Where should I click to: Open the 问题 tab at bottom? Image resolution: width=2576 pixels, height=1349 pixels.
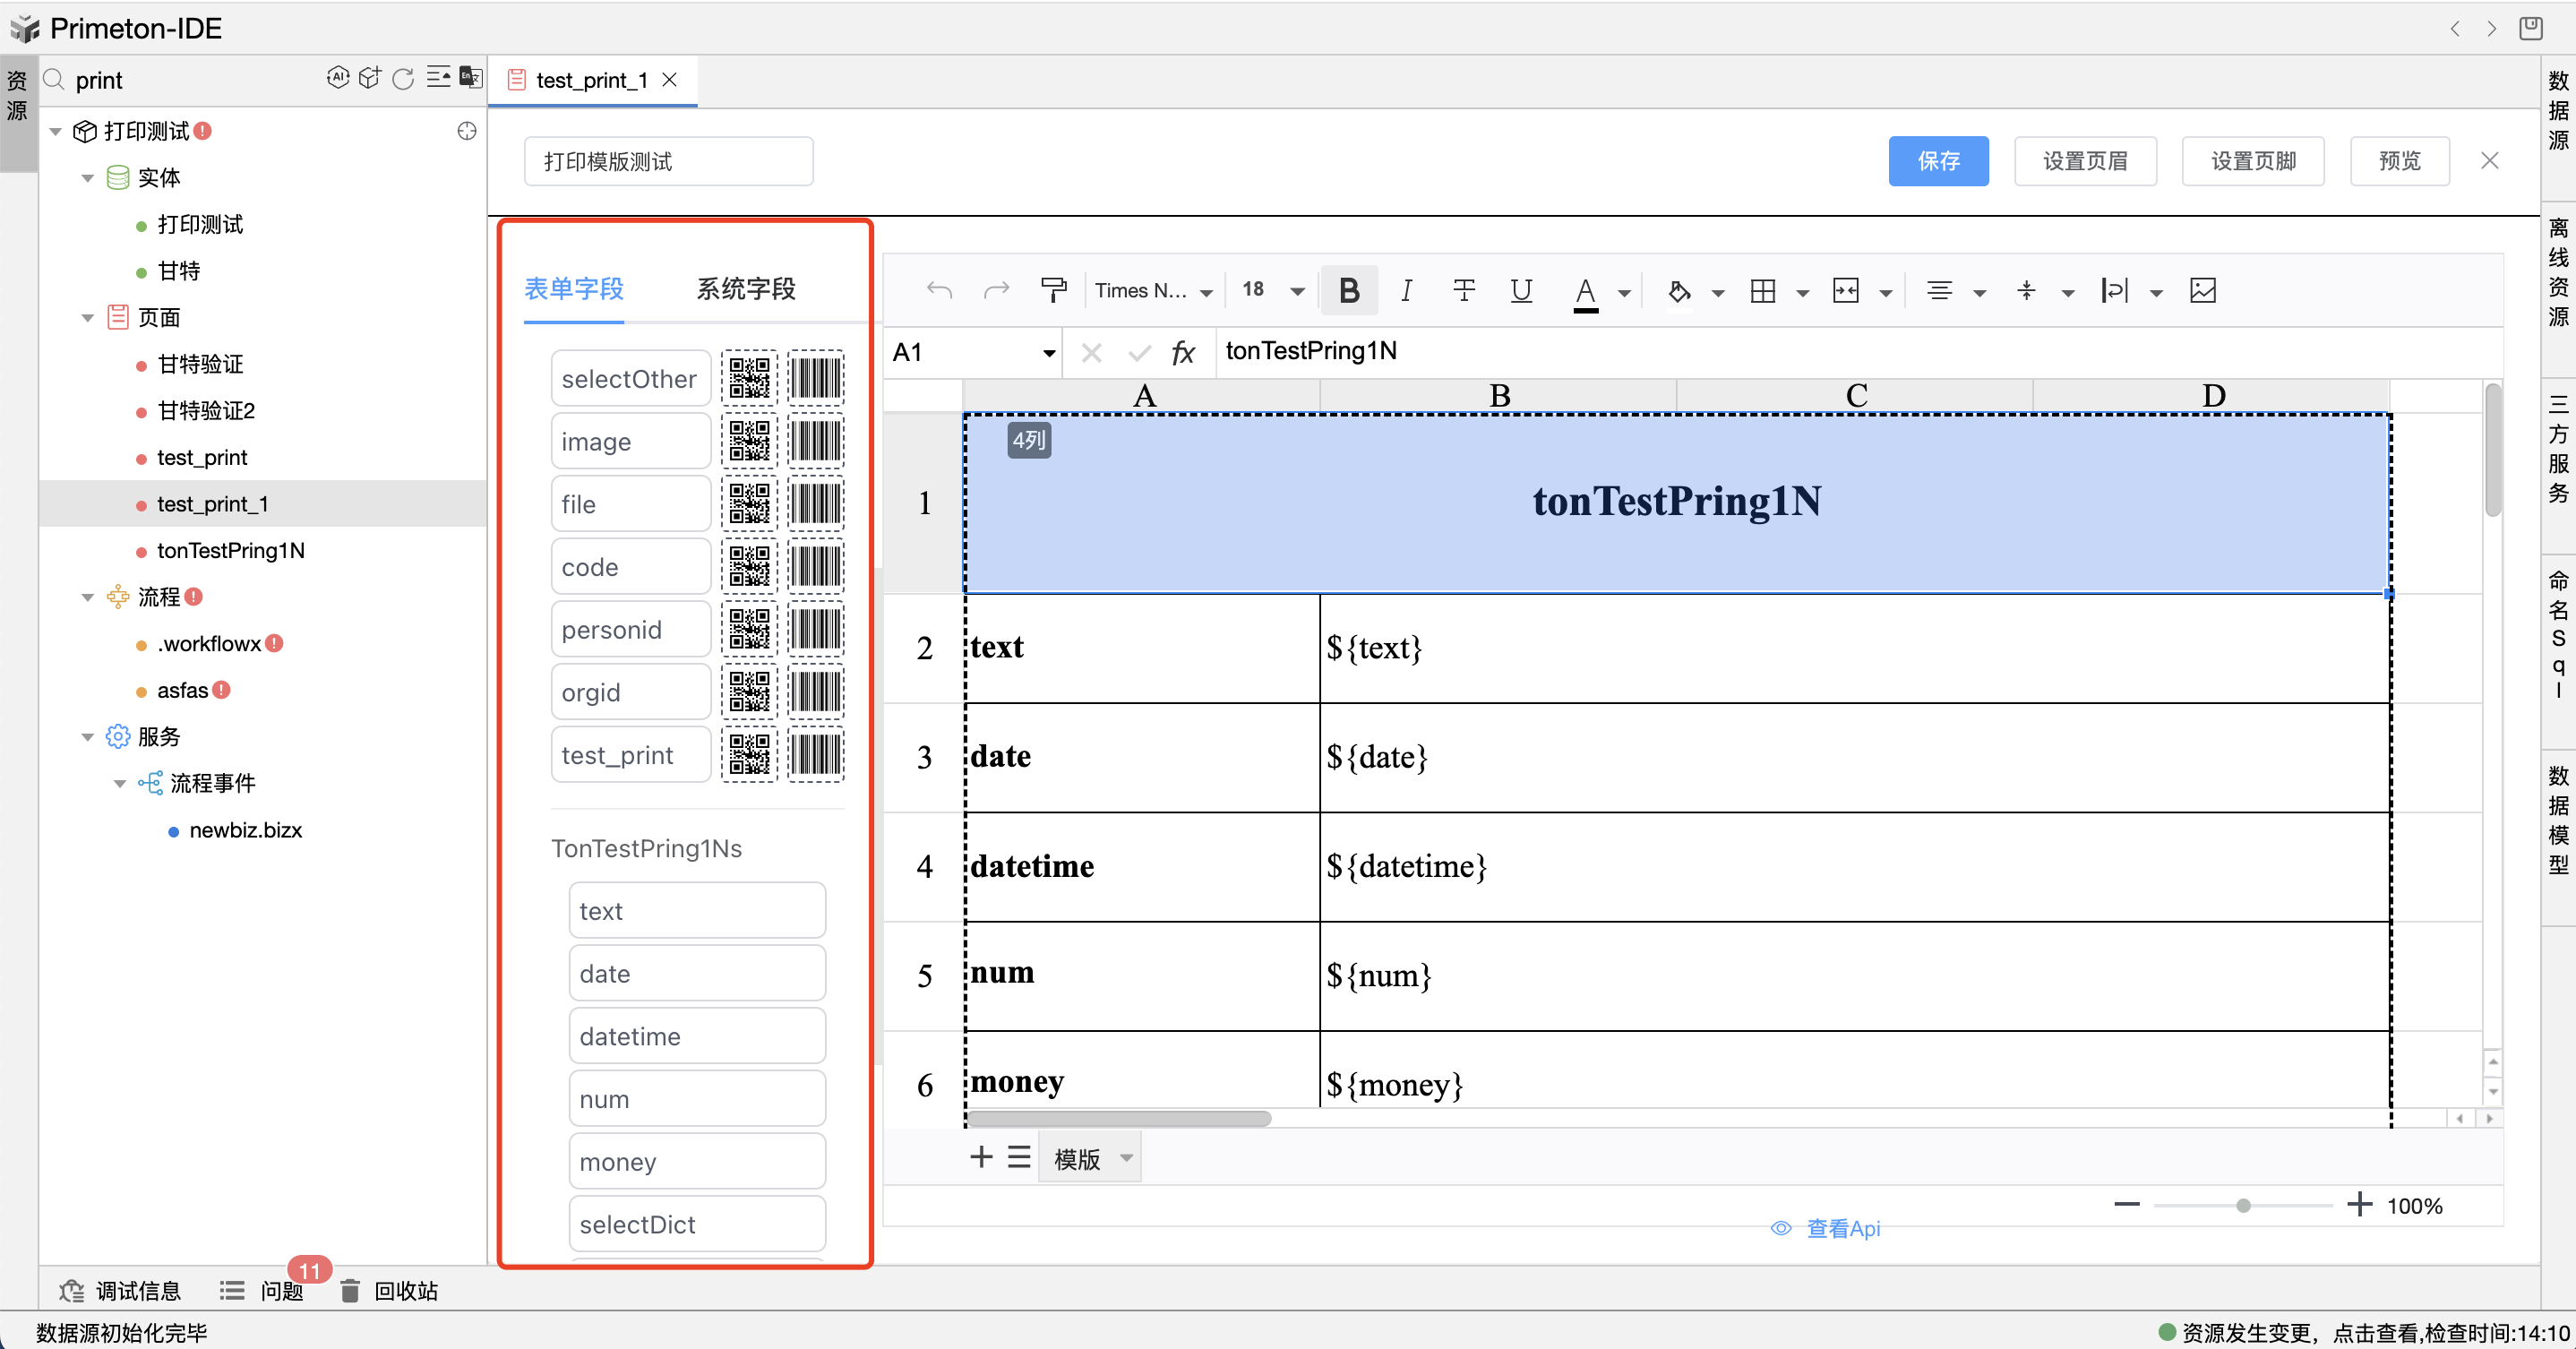click(281, 1291)
